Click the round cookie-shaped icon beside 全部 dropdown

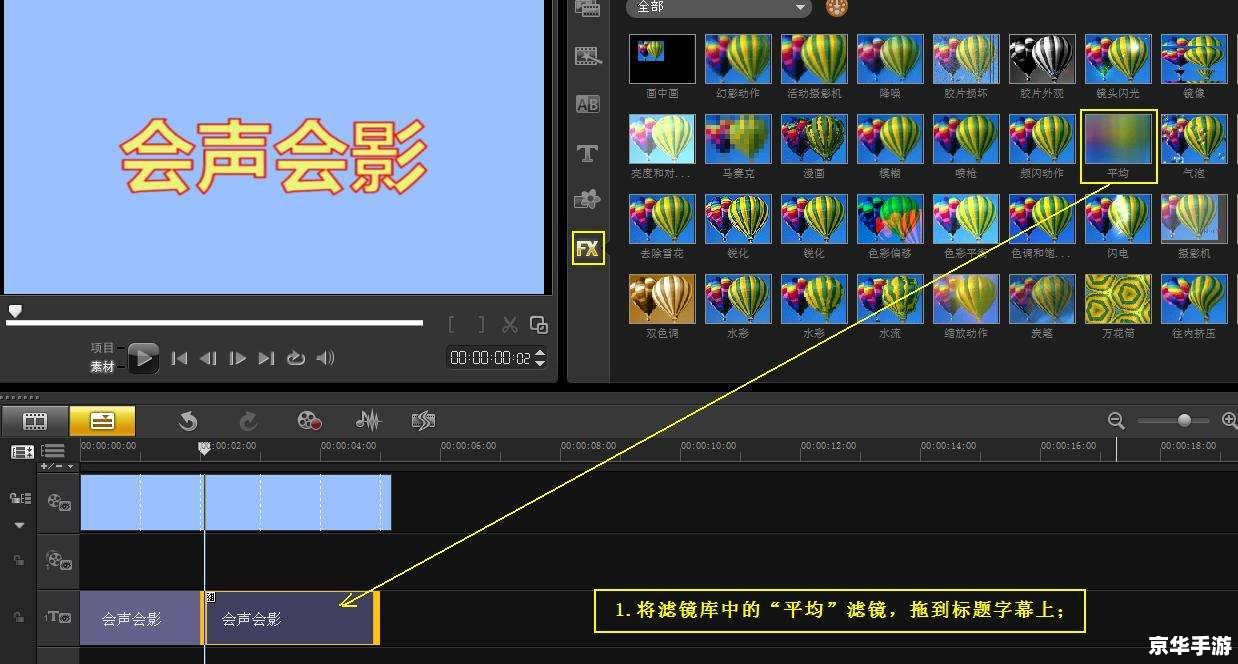(x=838, y=7)
